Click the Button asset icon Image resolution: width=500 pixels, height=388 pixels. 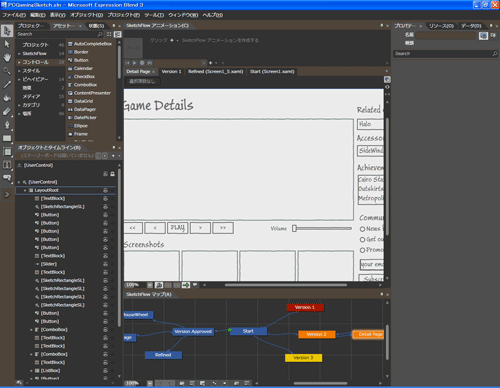pos(70,60)
